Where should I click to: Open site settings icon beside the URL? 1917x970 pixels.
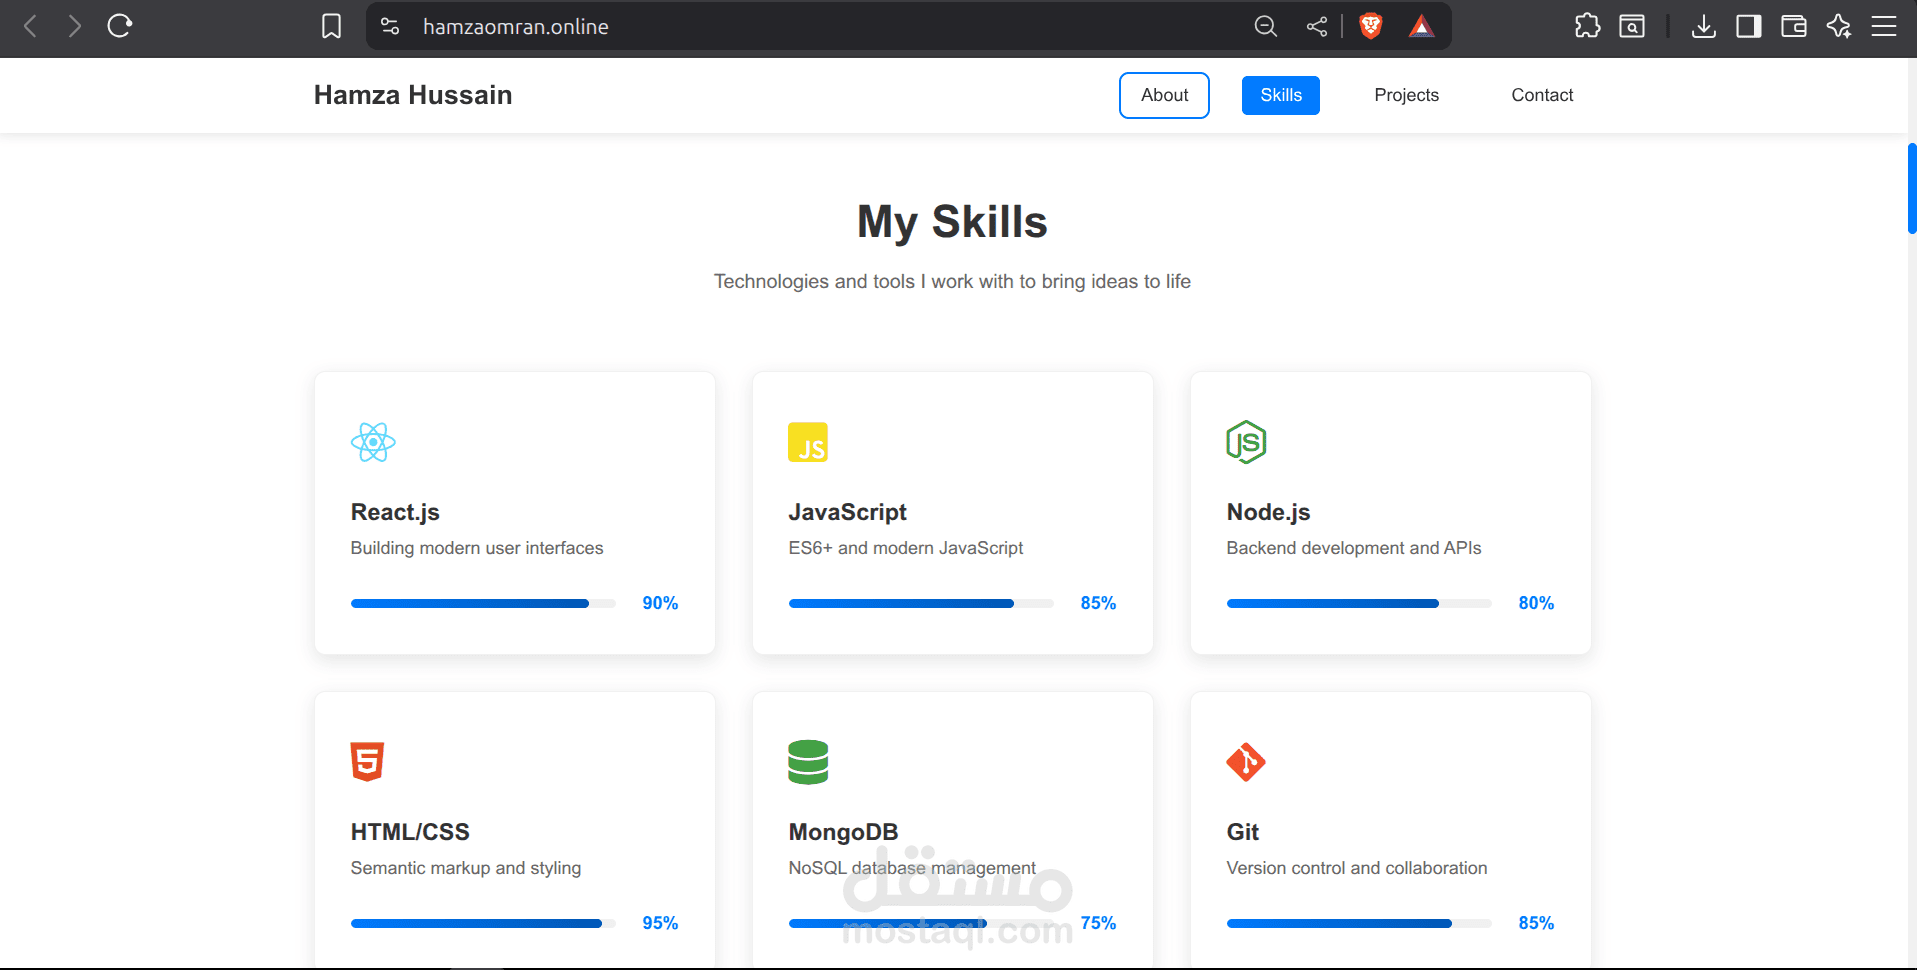click(x=390, y=27)
